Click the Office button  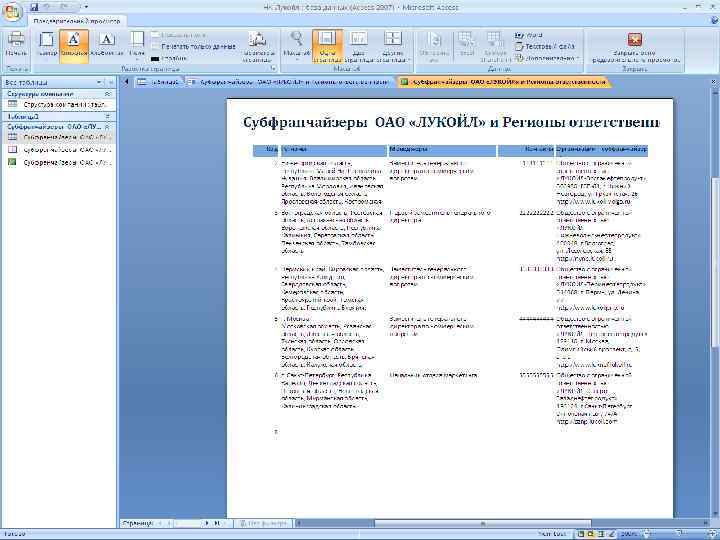(12, 11)
